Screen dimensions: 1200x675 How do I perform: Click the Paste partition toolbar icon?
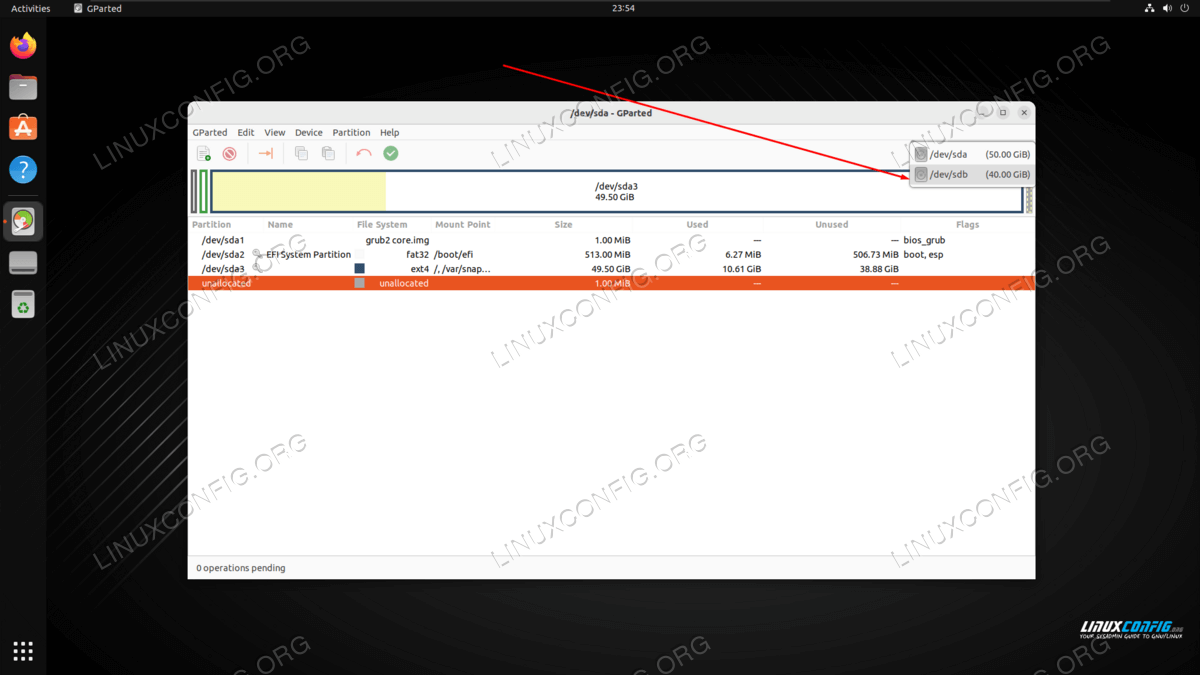pyautogui.click(x=328, y=154)
